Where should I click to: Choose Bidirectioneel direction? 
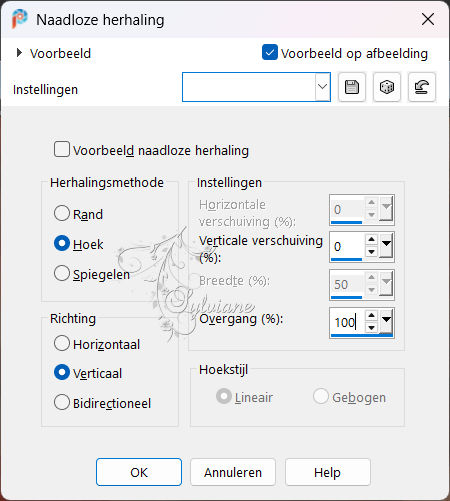[62, 402]
